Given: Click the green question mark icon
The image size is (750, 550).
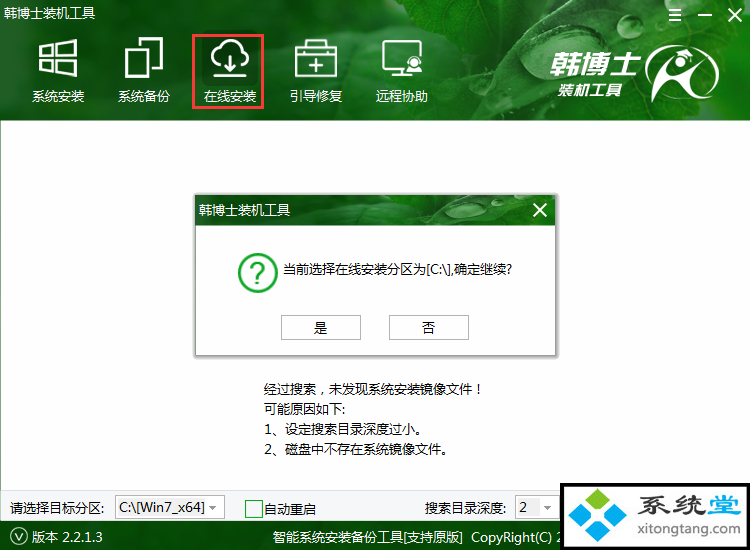Looking at the screenshot, I should (x=258, y=273).
